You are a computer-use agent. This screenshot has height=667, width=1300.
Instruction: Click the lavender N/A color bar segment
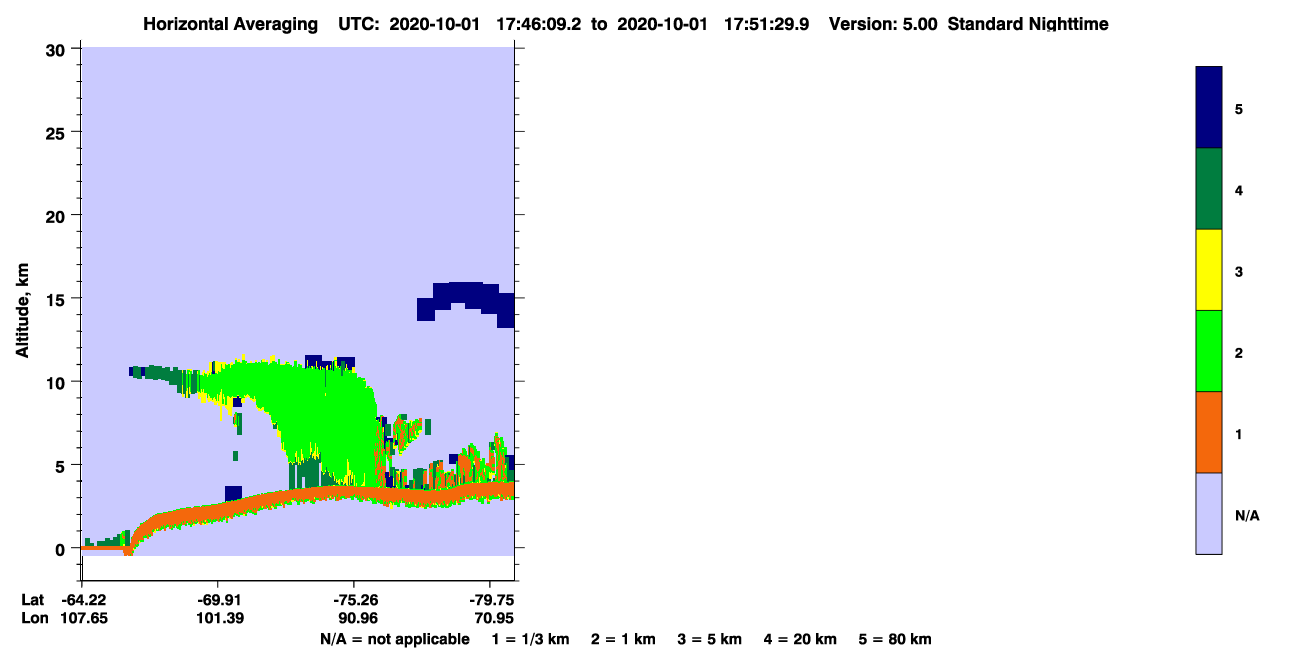pyautogui.click(x=1209, y=513)
